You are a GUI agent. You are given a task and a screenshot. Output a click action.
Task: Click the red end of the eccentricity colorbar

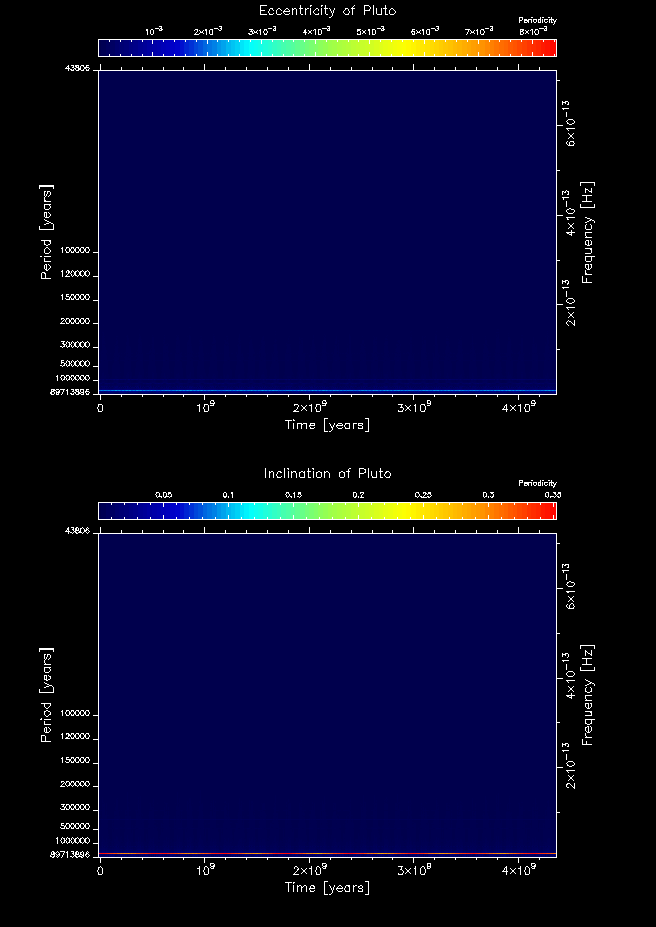click(x=546, y=48)
